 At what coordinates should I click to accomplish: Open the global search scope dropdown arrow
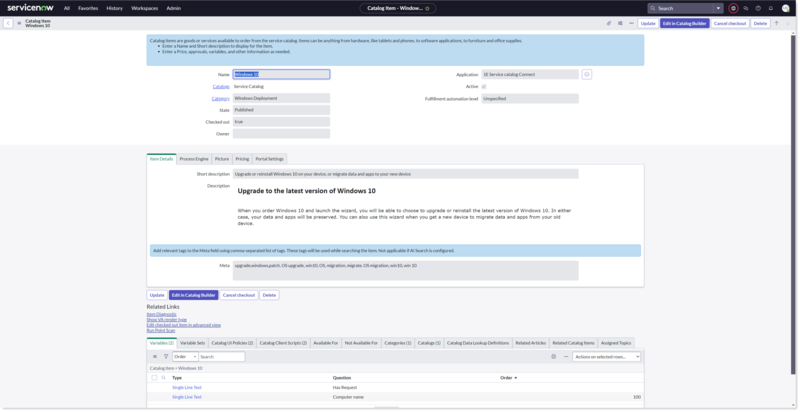point(718,8)
